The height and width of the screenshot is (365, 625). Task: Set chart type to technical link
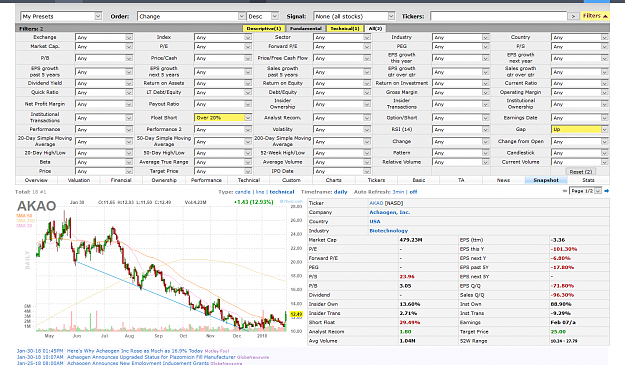tap(282, 192)
